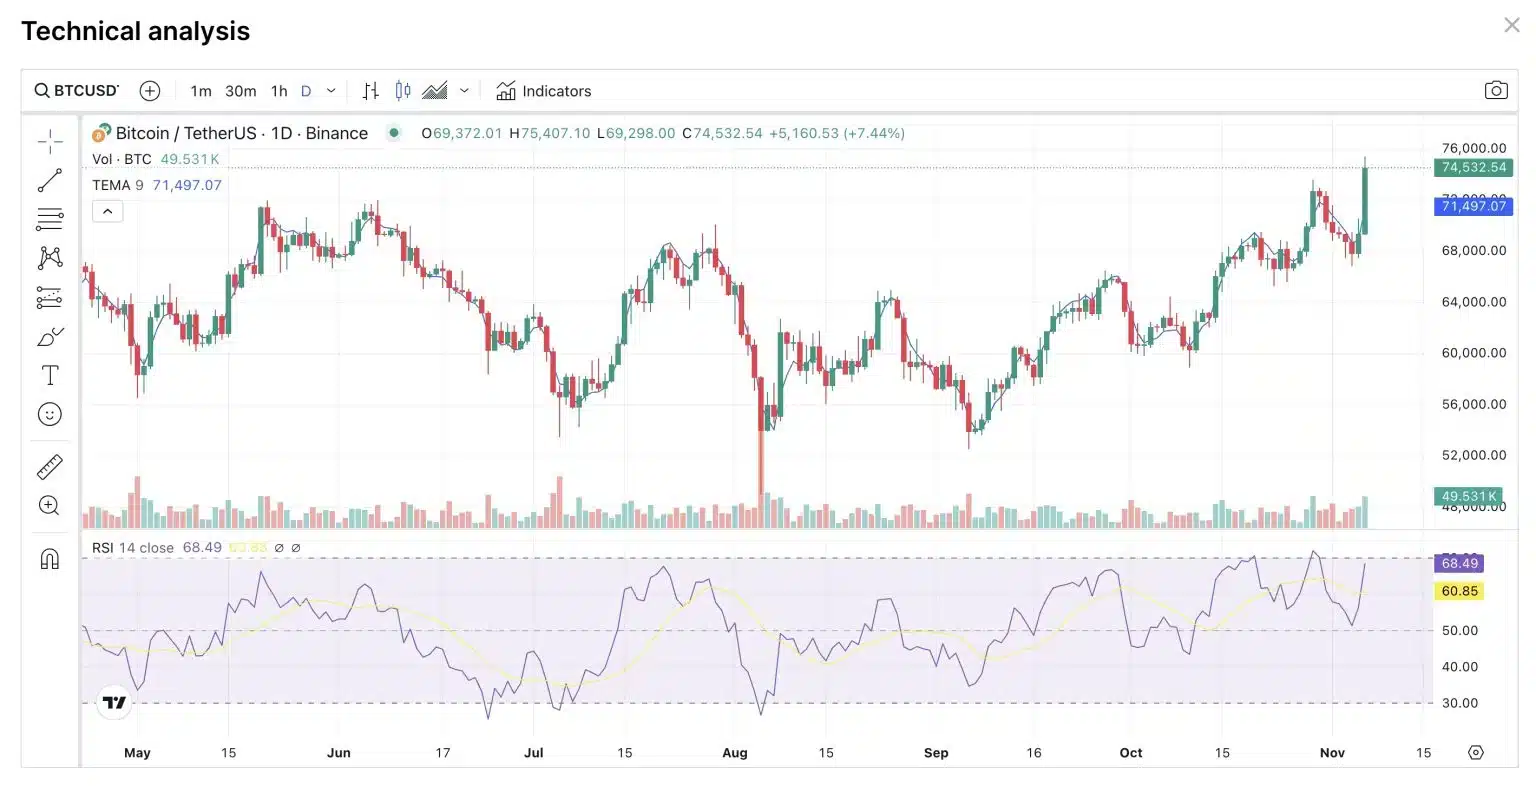Viewport: 1536px width, 786px height.
Task: Select the ruler measure tool
Action: click(50, 467)
